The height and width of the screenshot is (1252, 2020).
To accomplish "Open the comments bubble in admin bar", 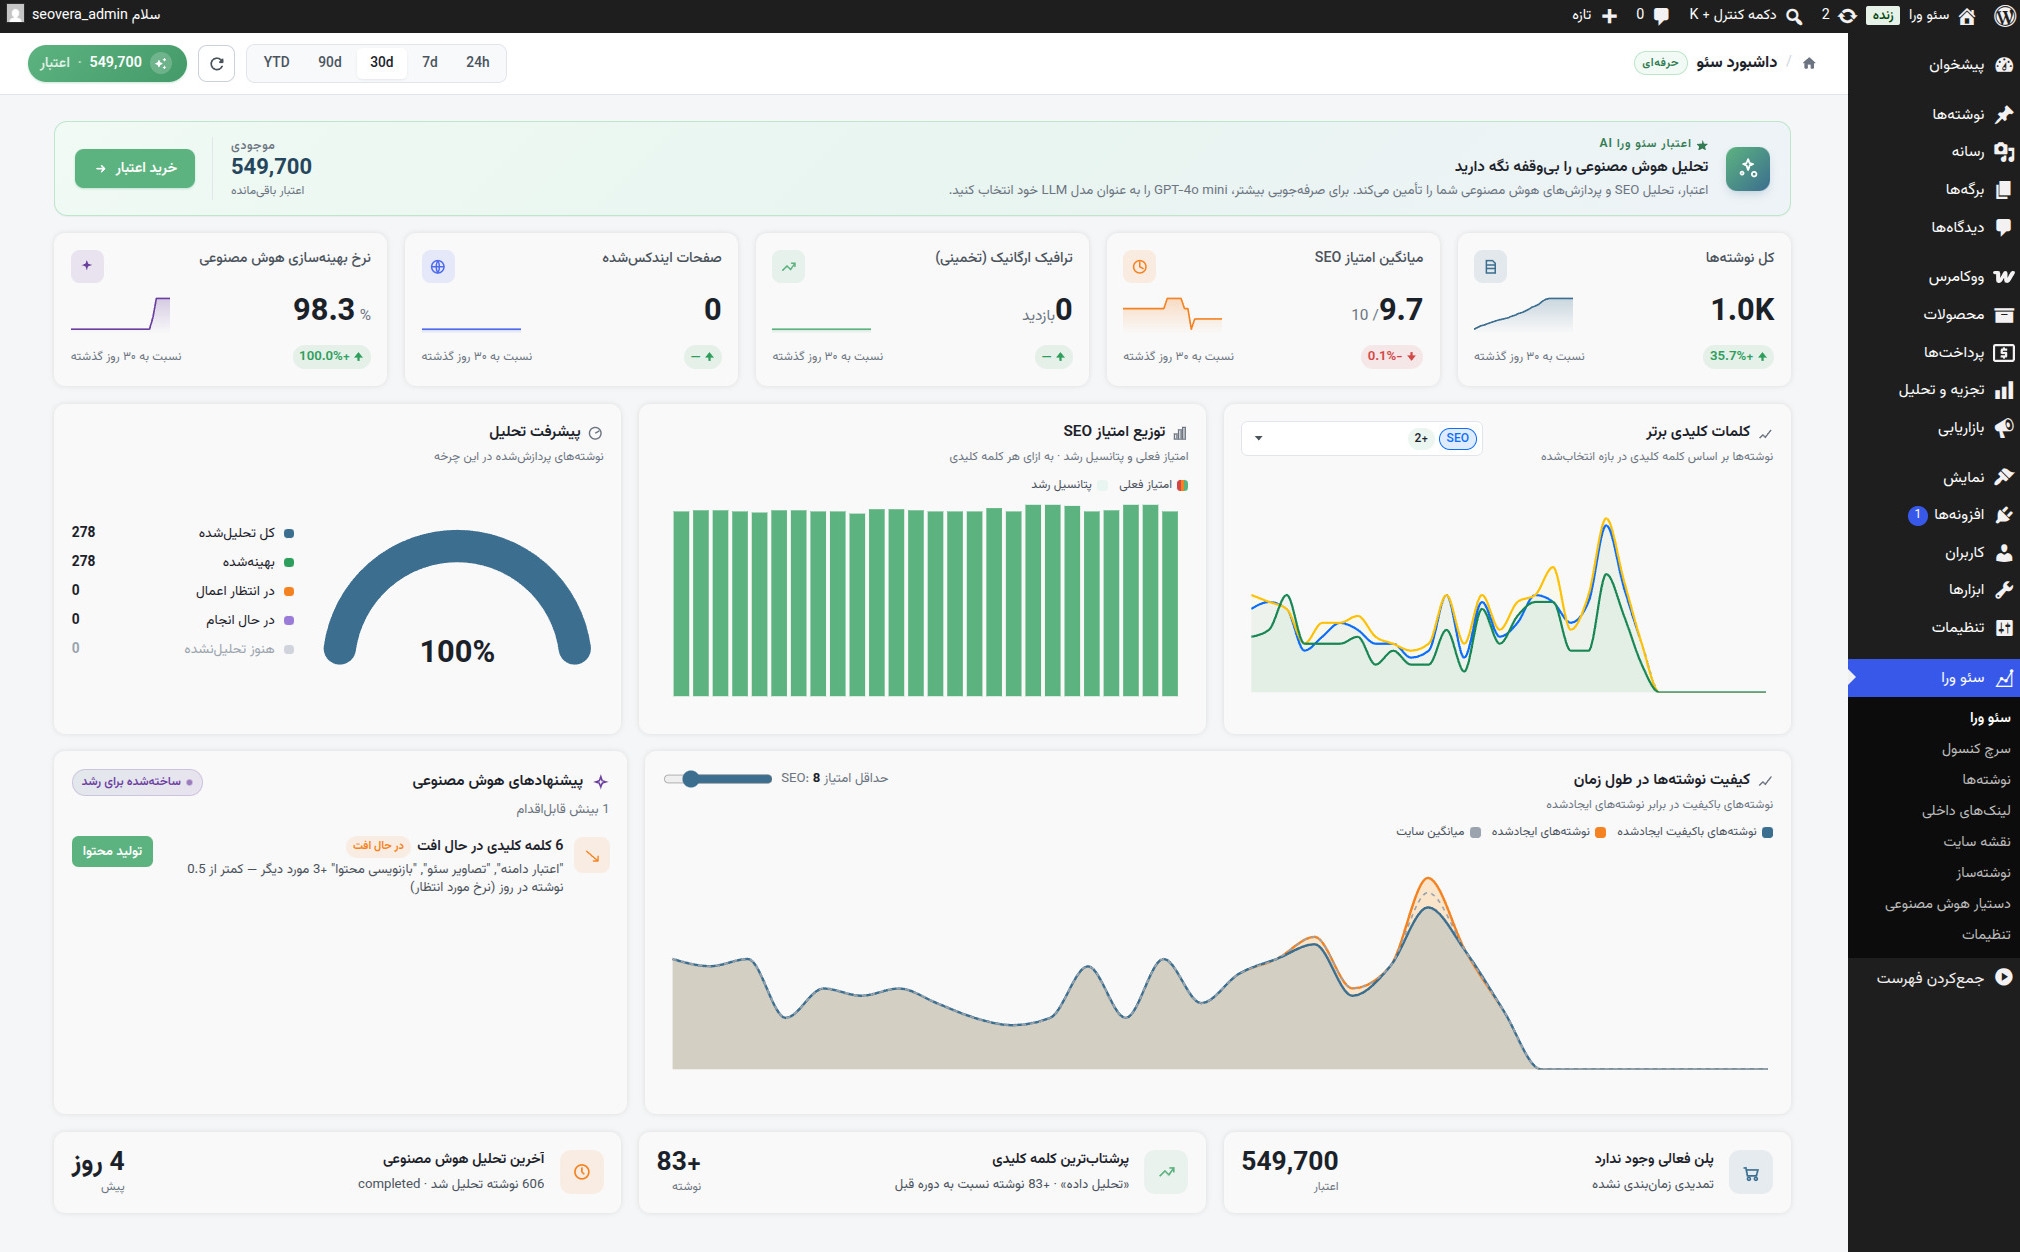I will 1661,15.
